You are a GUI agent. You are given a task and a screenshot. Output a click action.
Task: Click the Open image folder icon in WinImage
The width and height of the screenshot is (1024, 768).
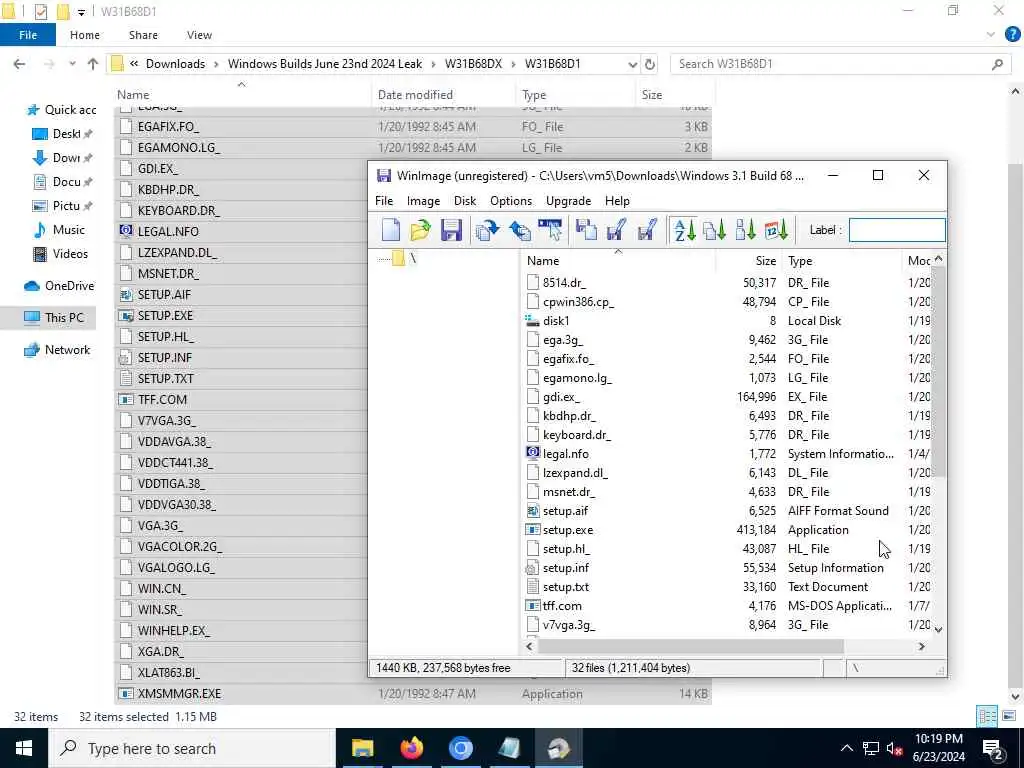(x=421, y=230)
